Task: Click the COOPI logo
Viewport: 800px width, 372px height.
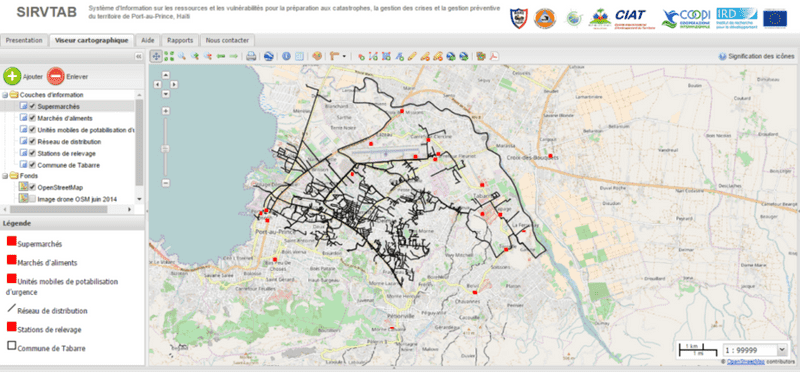Action: click(x=686, y=18)
